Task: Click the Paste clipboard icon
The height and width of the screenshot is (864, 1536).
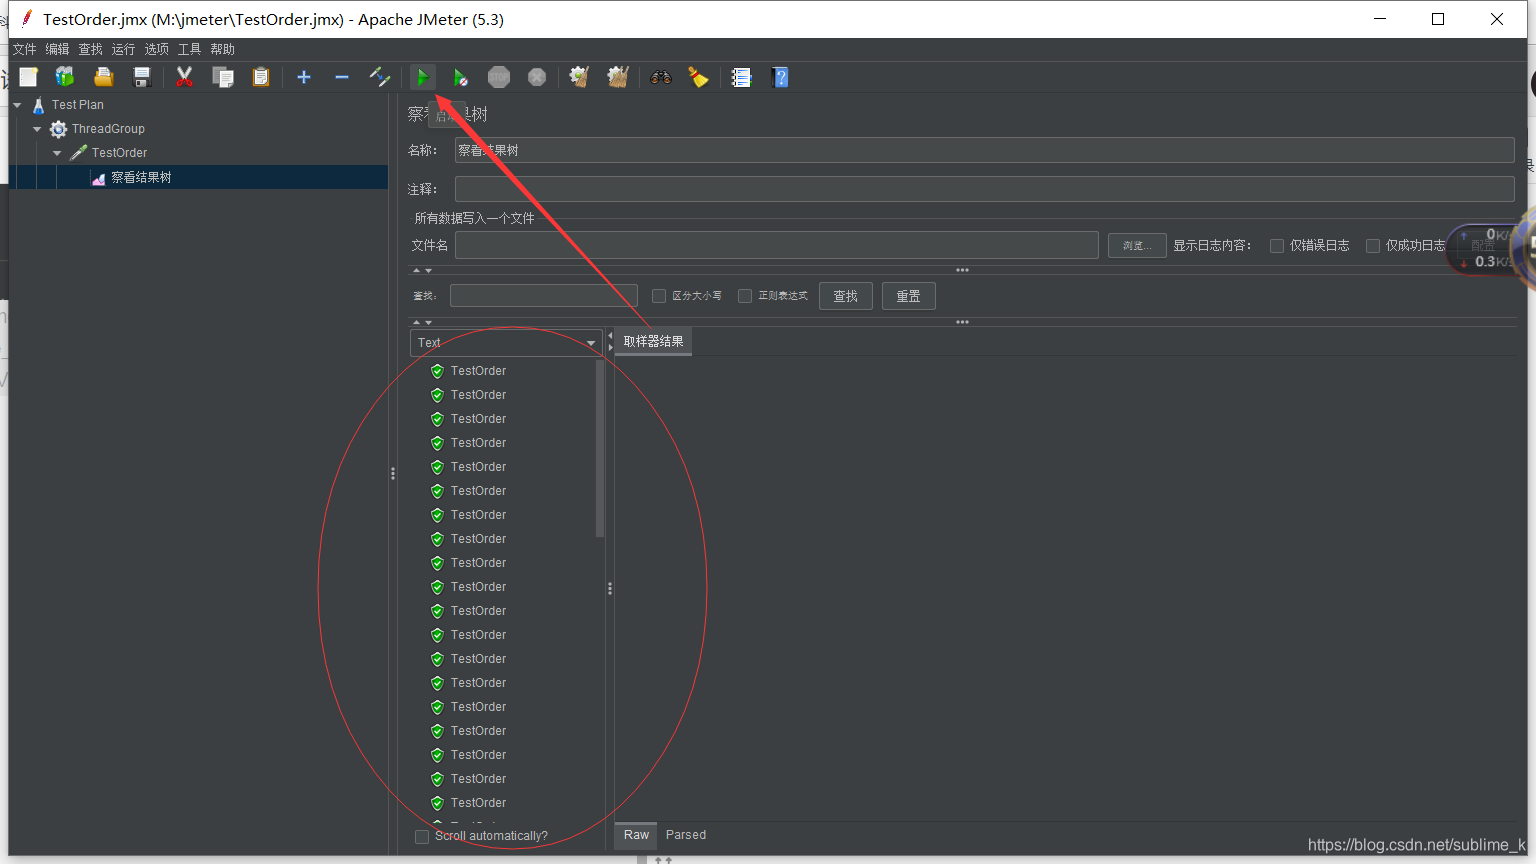Action: point(261,77)
